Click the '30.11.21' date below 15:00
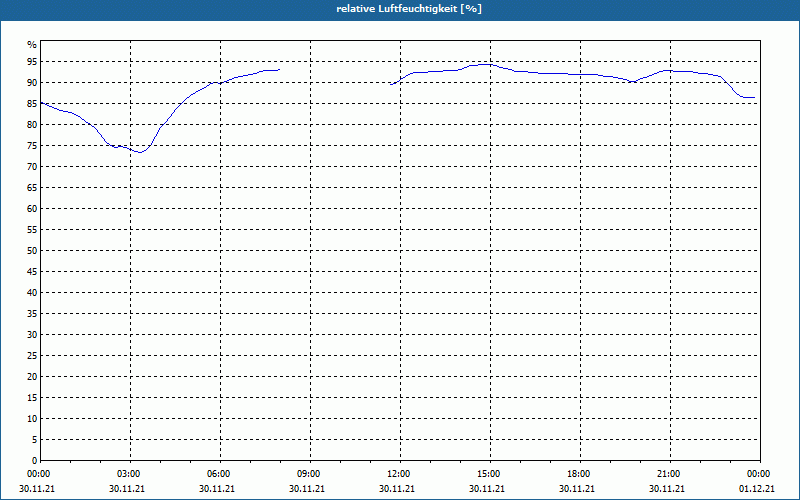Image resolution: width=800 pixels, height=500 pixels. point(487,489)
